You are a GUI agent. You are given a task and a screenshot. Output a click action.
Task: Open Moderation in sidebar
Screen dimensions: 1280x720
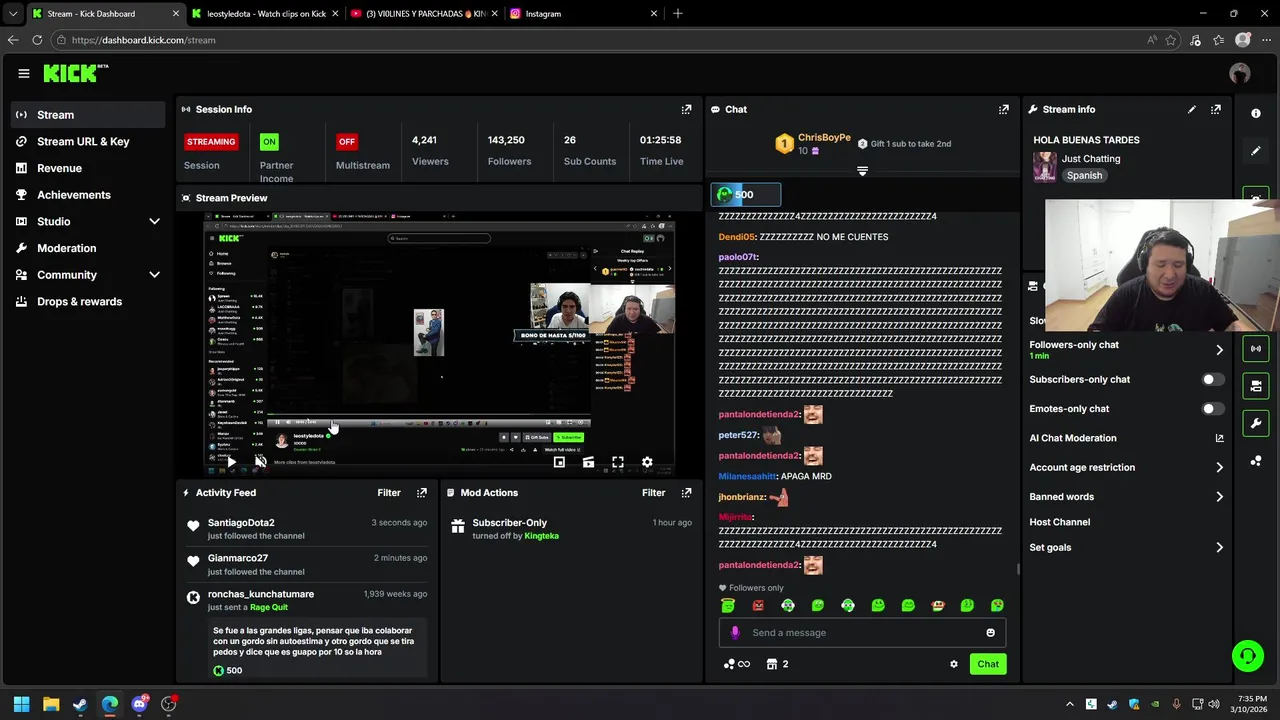point(88,248)
